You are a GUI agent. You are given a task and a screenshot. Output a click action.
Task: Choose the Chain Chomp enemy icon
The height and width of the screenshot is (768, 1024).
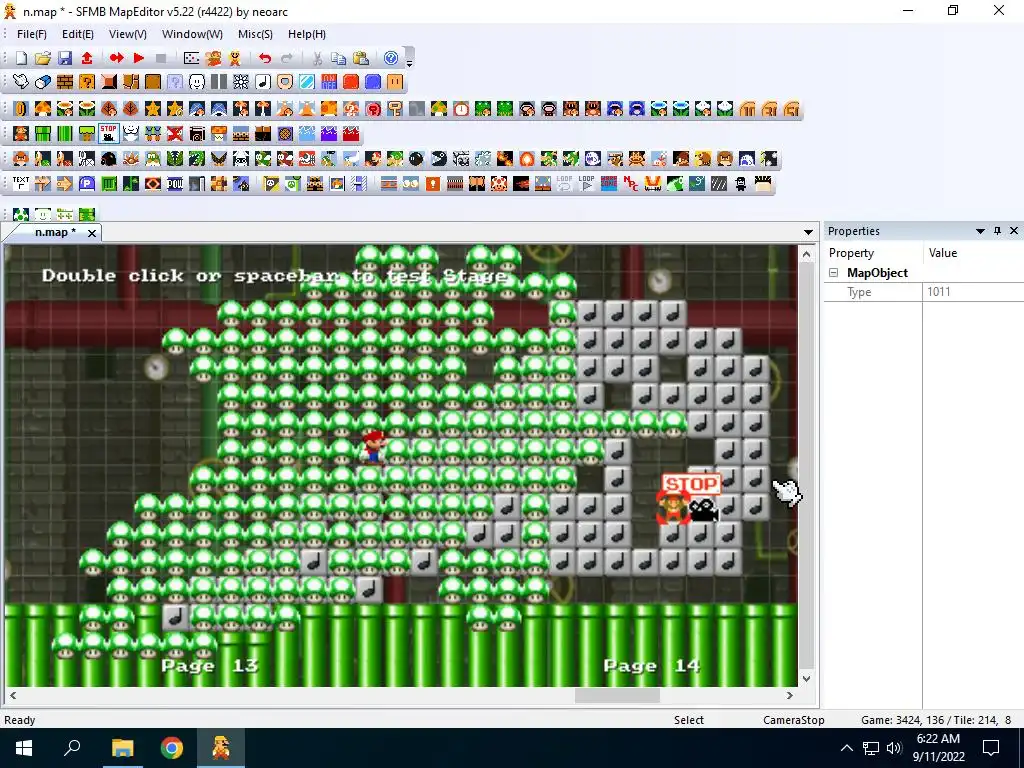pos(439,159)
